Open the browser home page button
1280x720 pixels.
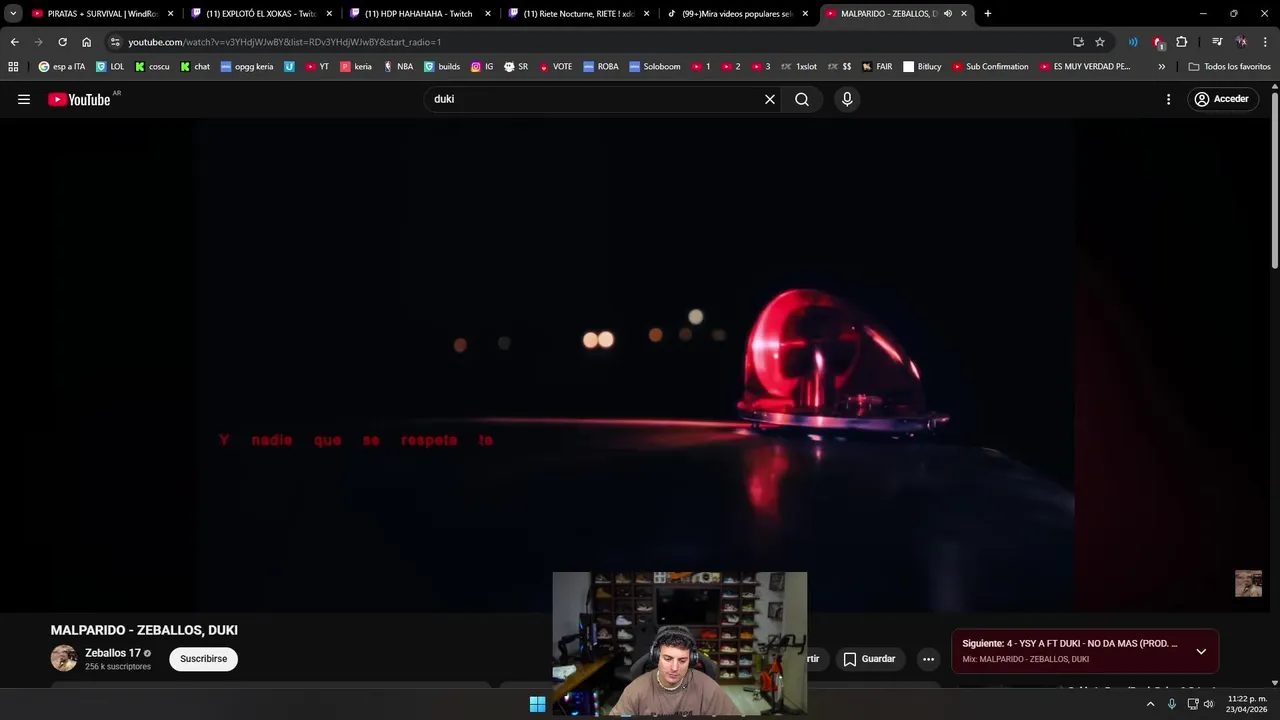tap(86, 42)
